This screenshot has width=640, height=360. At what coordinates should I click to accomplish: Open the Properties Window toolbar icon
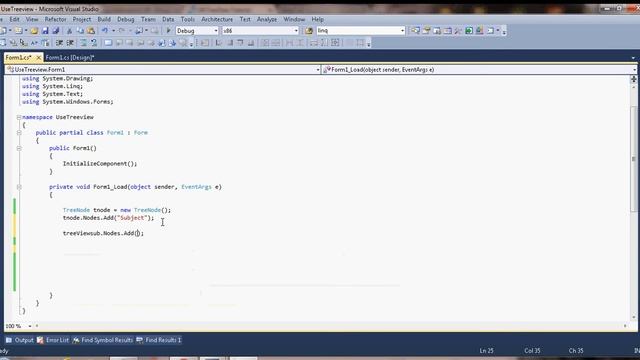click(426, 31)
